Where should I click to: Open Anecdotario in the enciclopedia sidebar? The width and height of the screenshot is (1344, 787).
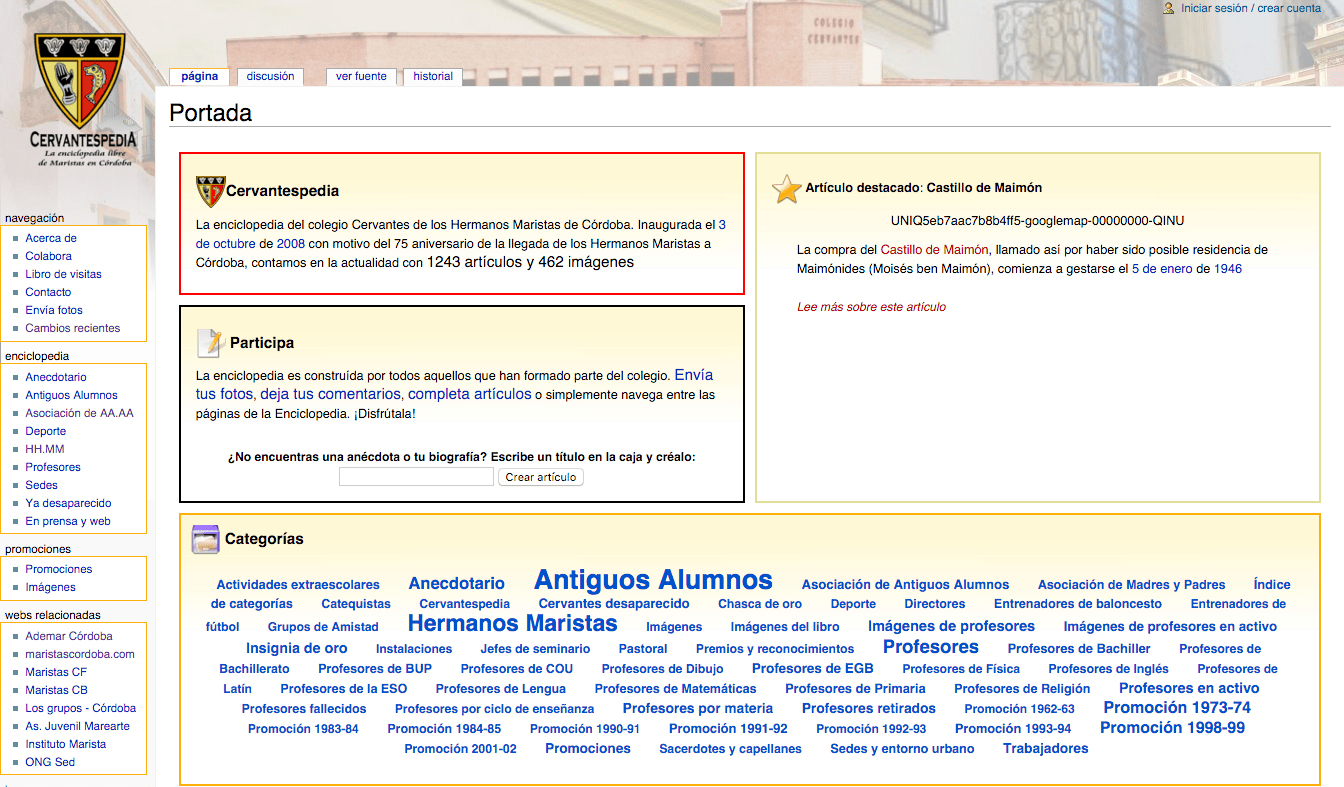(56, 377)
